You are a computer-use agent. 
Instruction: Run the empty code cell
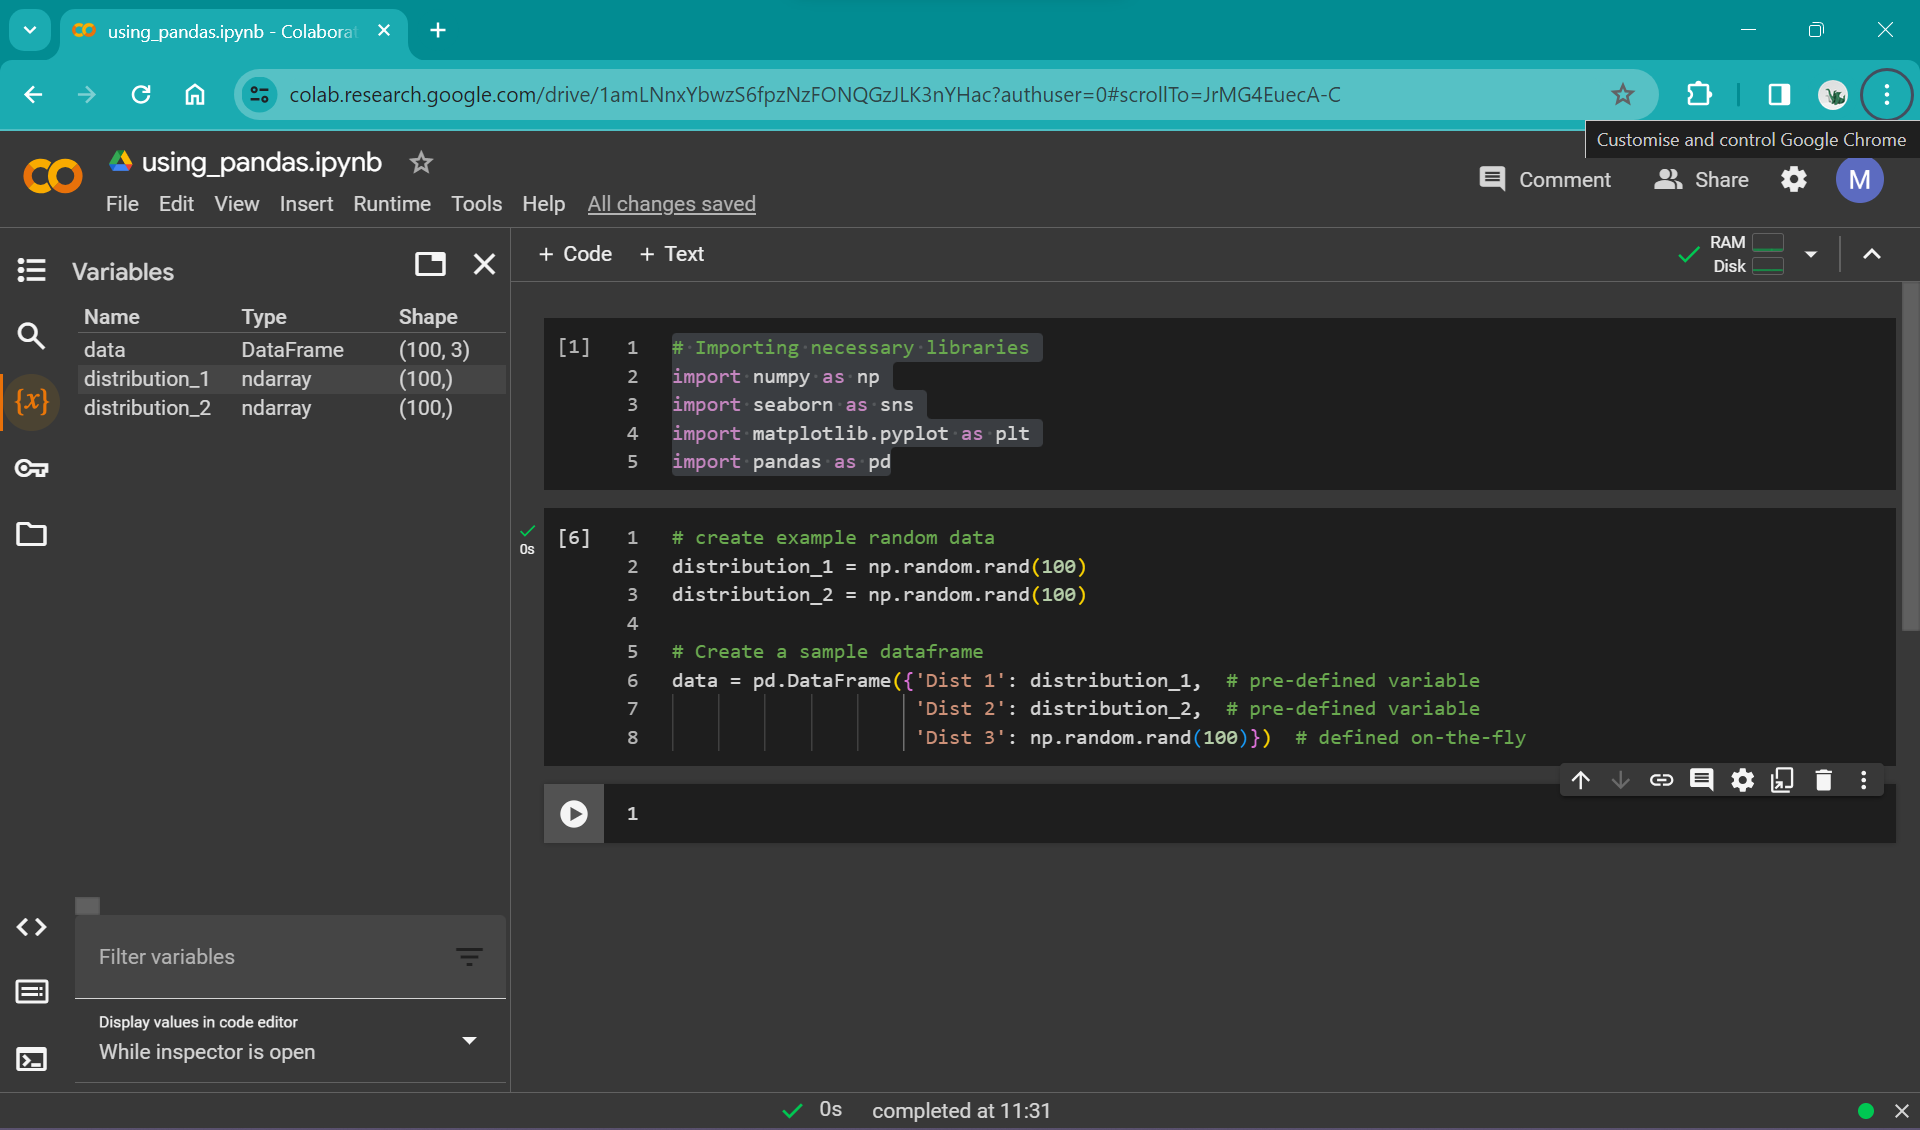pos(574,814)
